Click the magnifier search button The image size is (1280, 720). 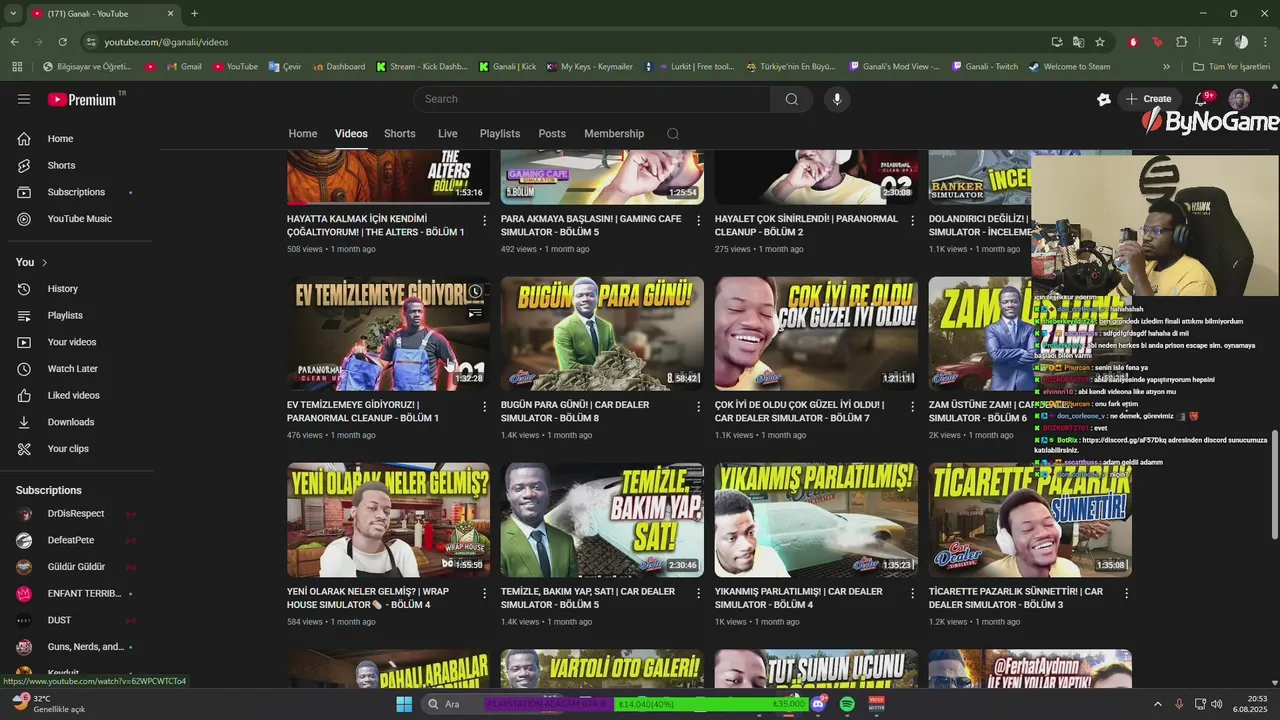point(792,99)
